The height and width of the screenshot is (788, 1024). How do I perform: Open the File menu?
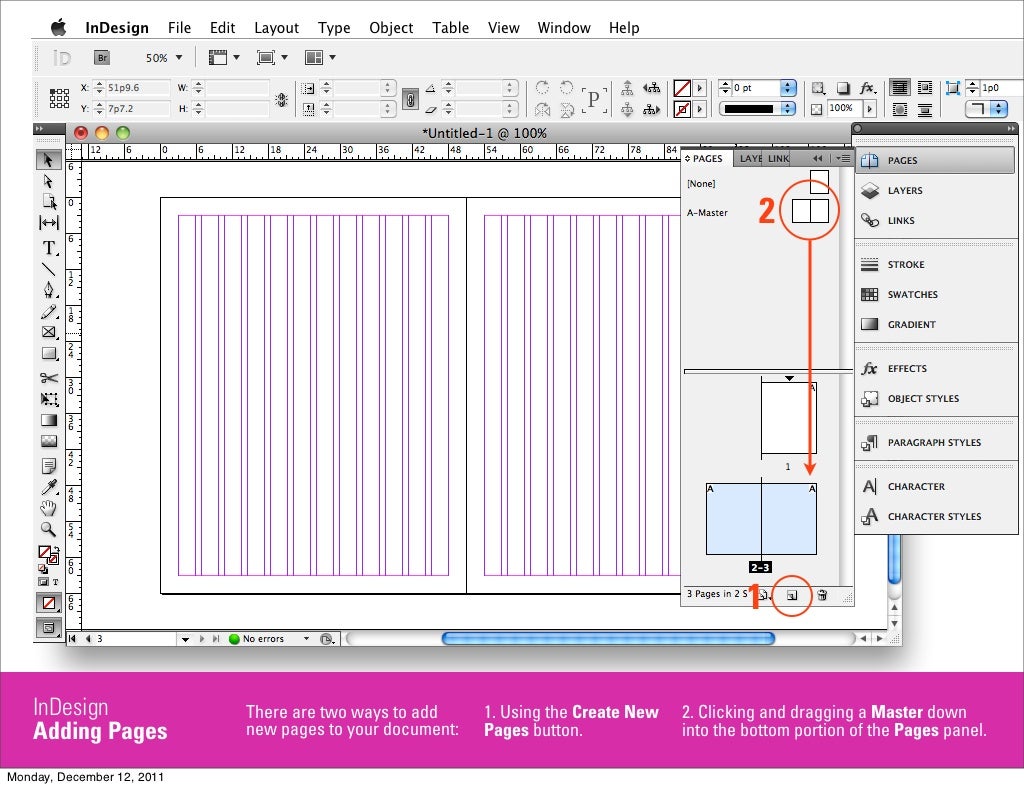[x=179, y=27]
